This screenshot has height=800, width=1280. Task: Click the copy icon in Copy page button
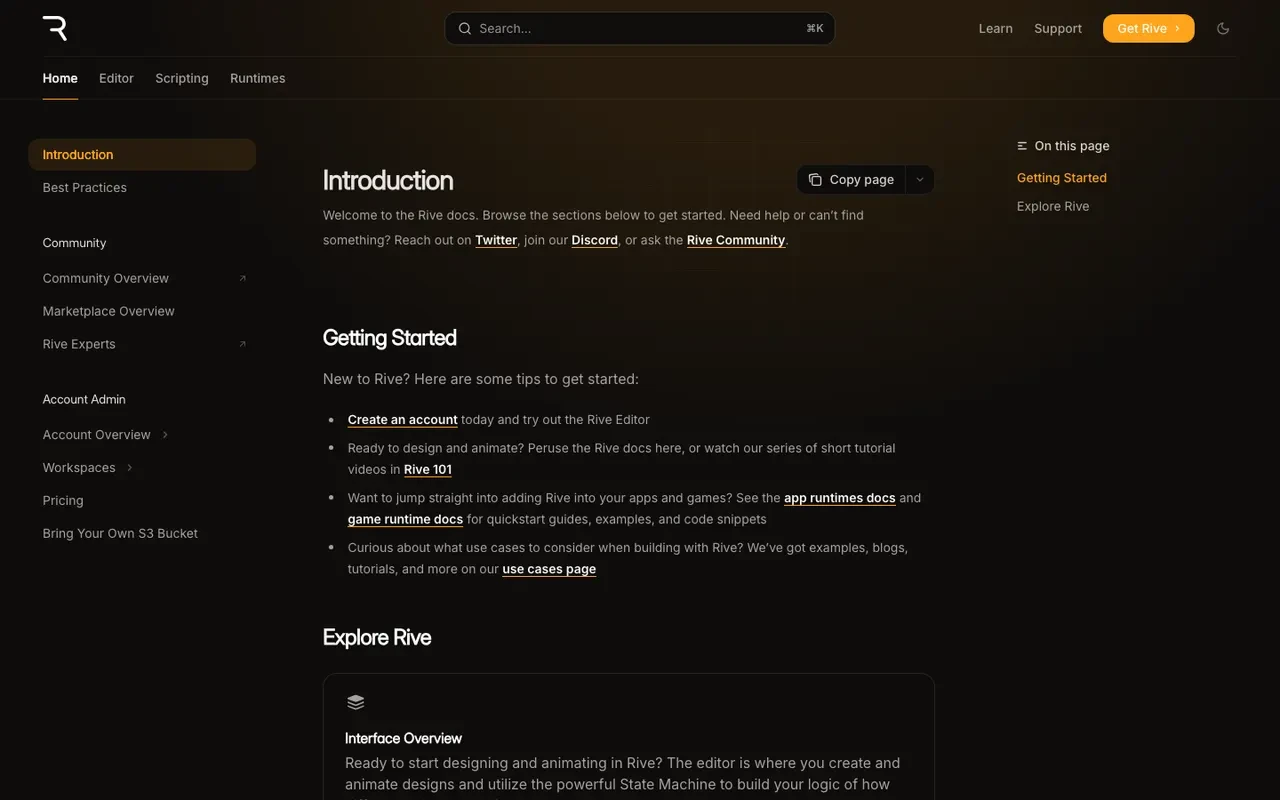815,180
